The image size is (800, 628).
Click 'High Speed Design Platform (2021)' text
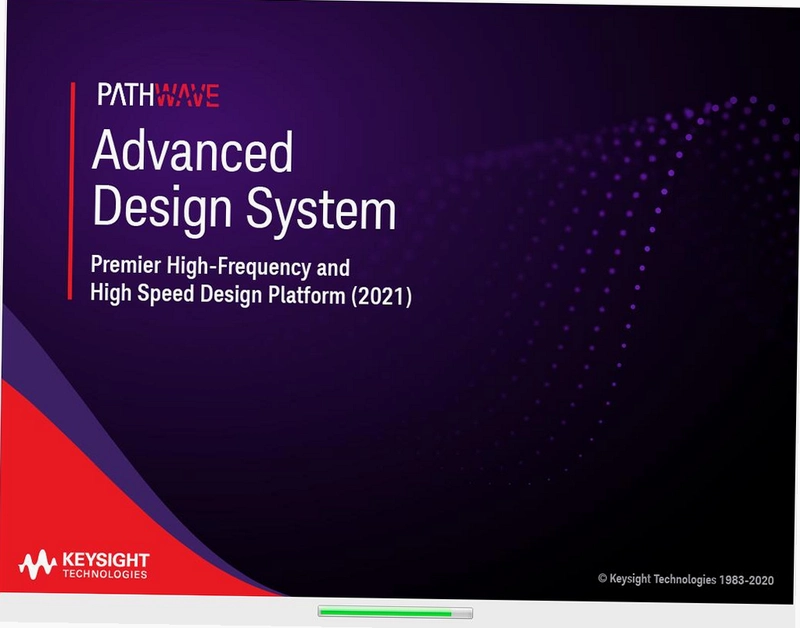pyautogui.click(x=251, y=295)
